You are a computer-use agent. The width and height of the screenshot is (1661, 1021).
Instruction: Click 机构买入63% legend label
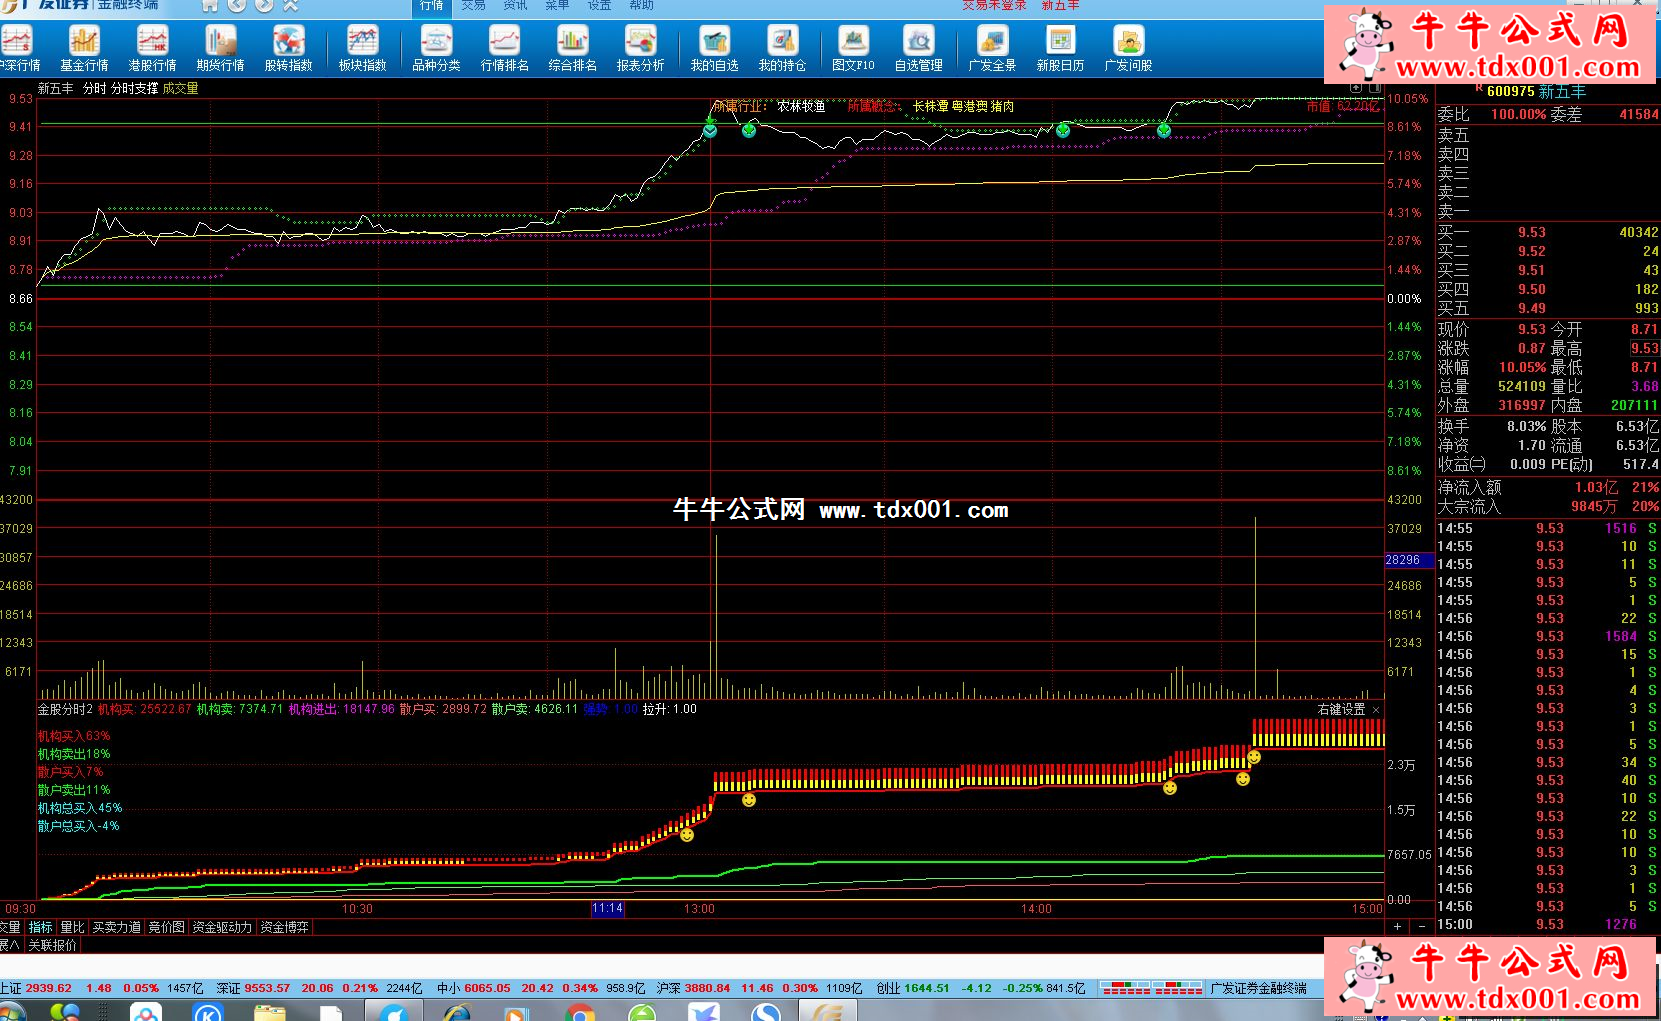click(x=74, y=736)
